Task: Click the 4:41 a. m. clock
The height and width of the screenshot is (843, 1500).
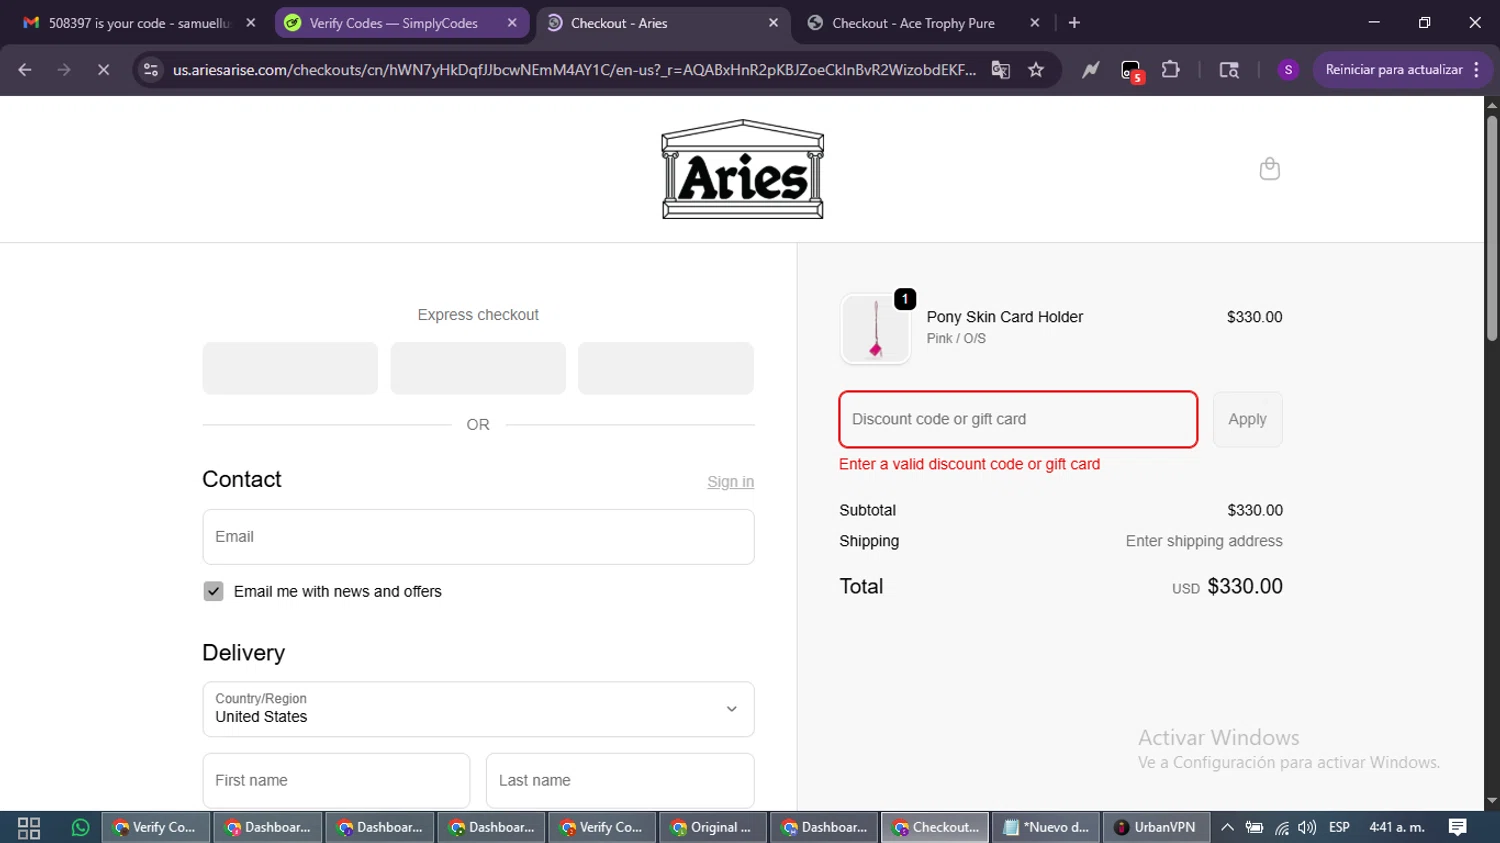Action: [x=1397, y=827]
